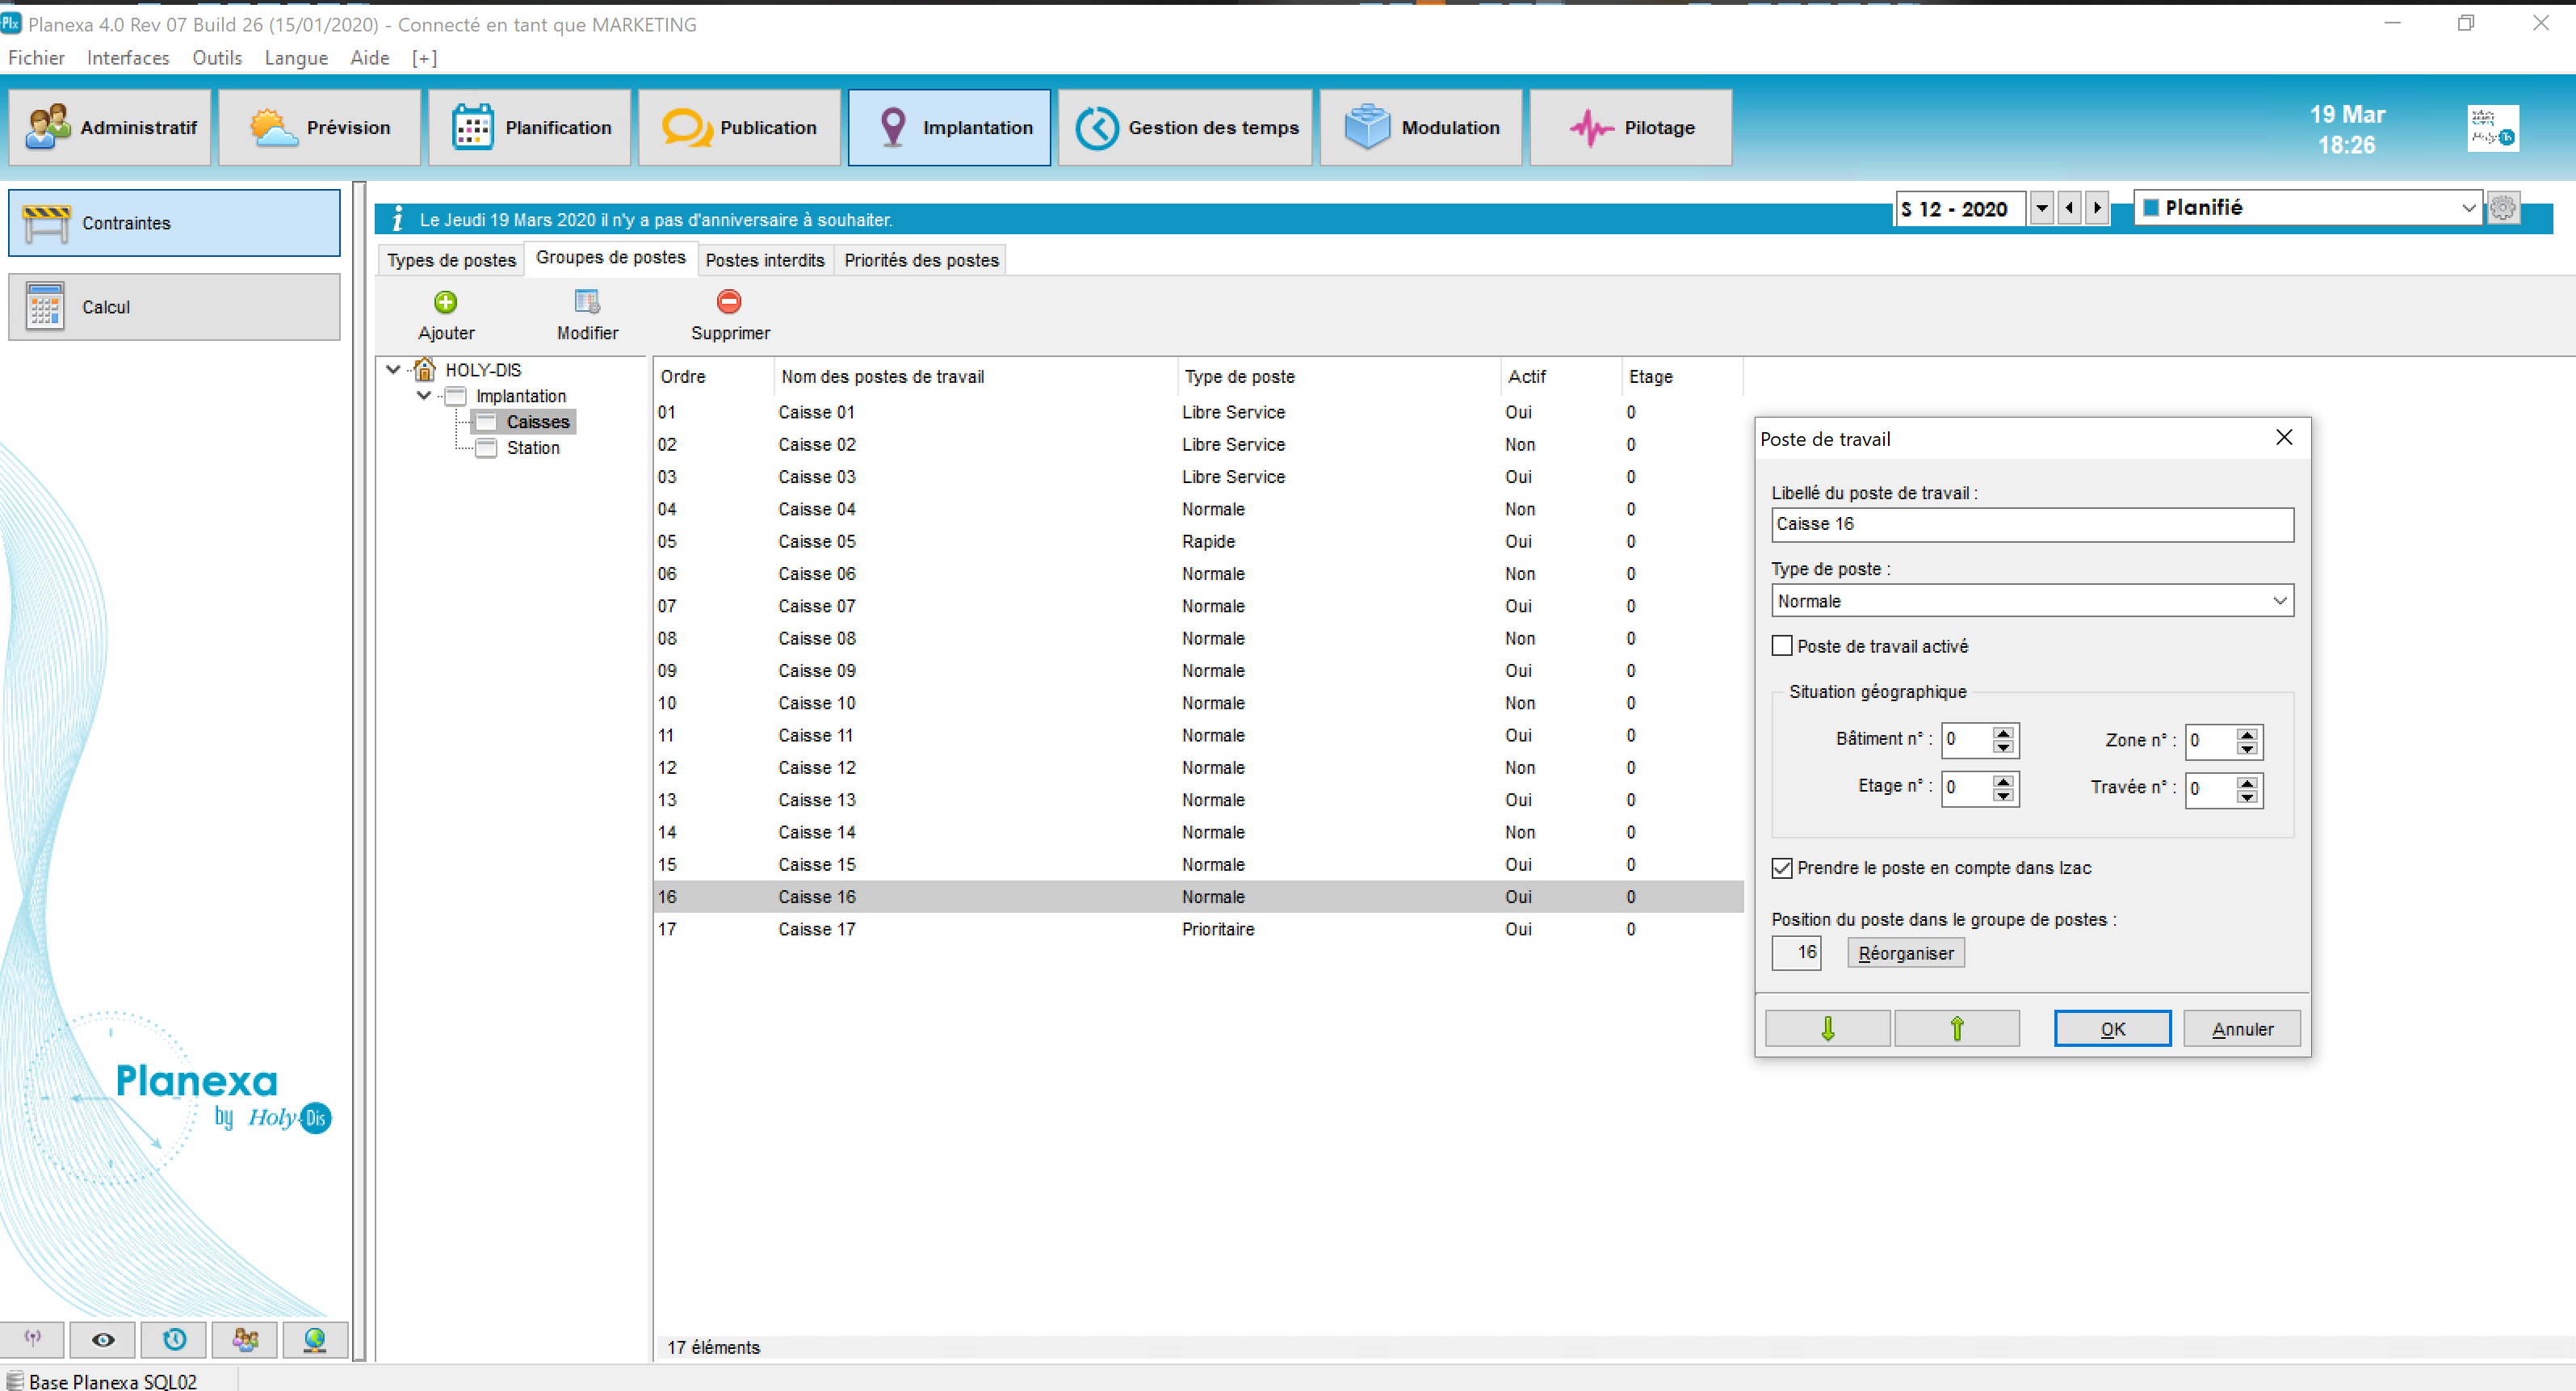Click OK in Poste de travail dialog
Viewport: 2576px width, 1391px height.
[2112, 1029]
